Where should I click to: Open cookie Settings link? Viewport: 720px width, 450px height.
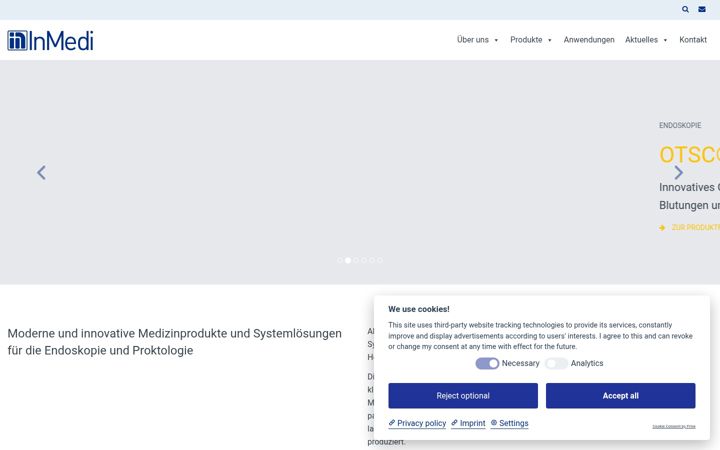click(509, 423)
